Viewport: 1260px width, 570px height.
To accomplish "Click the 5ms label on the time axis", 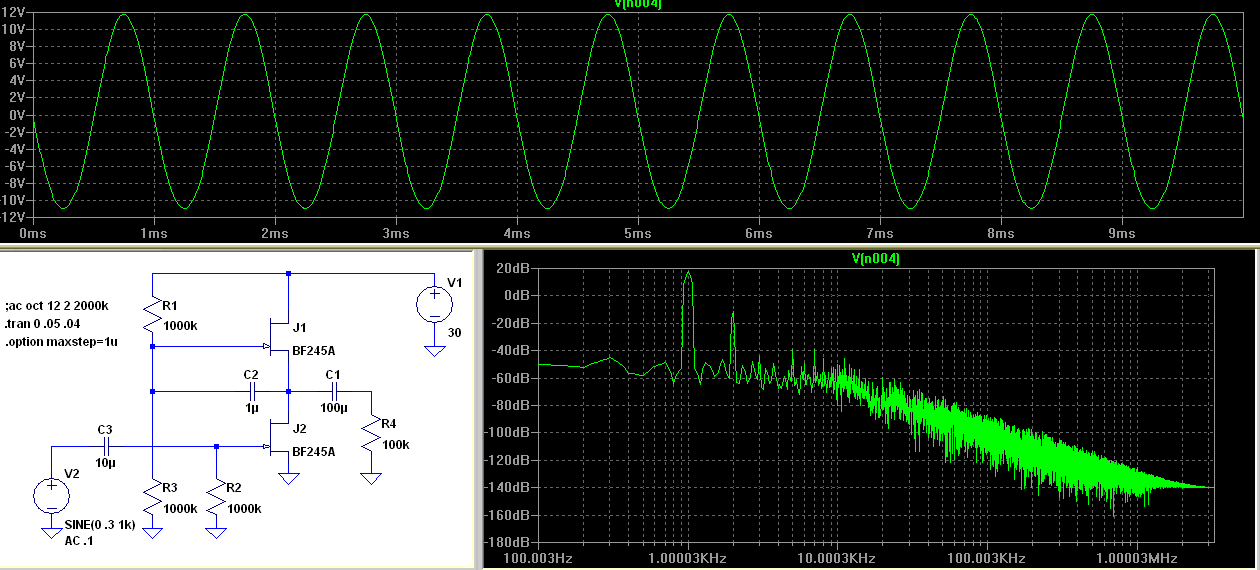I will [x=638, y=233].
